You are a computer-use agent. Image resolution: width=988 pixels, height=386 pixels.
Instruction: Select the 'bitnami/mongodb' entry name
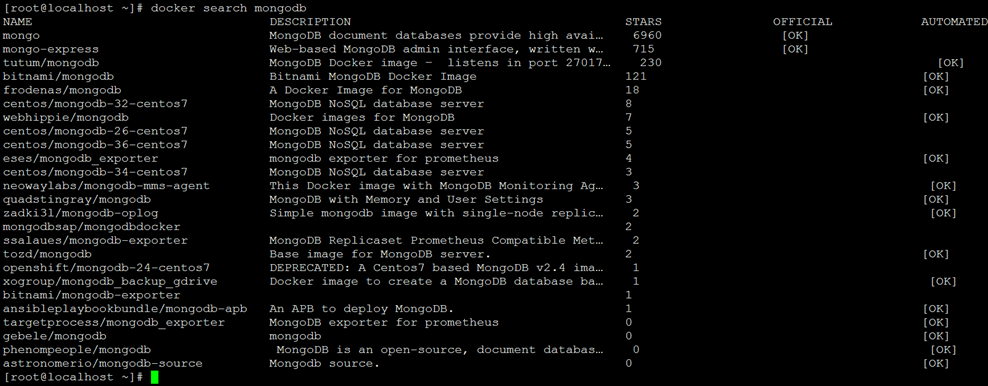click(x=51, y=77)
